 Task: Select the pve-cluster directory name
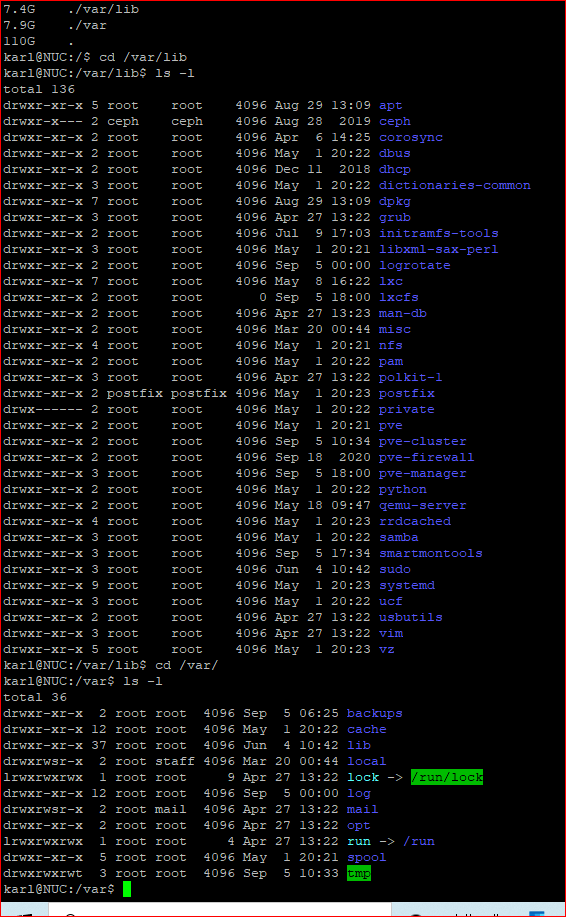pos(423,441)
